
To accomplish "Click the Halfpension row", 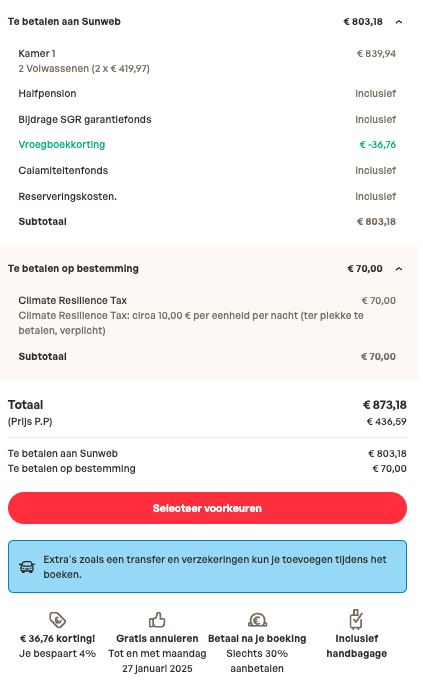I will (207, 93).
